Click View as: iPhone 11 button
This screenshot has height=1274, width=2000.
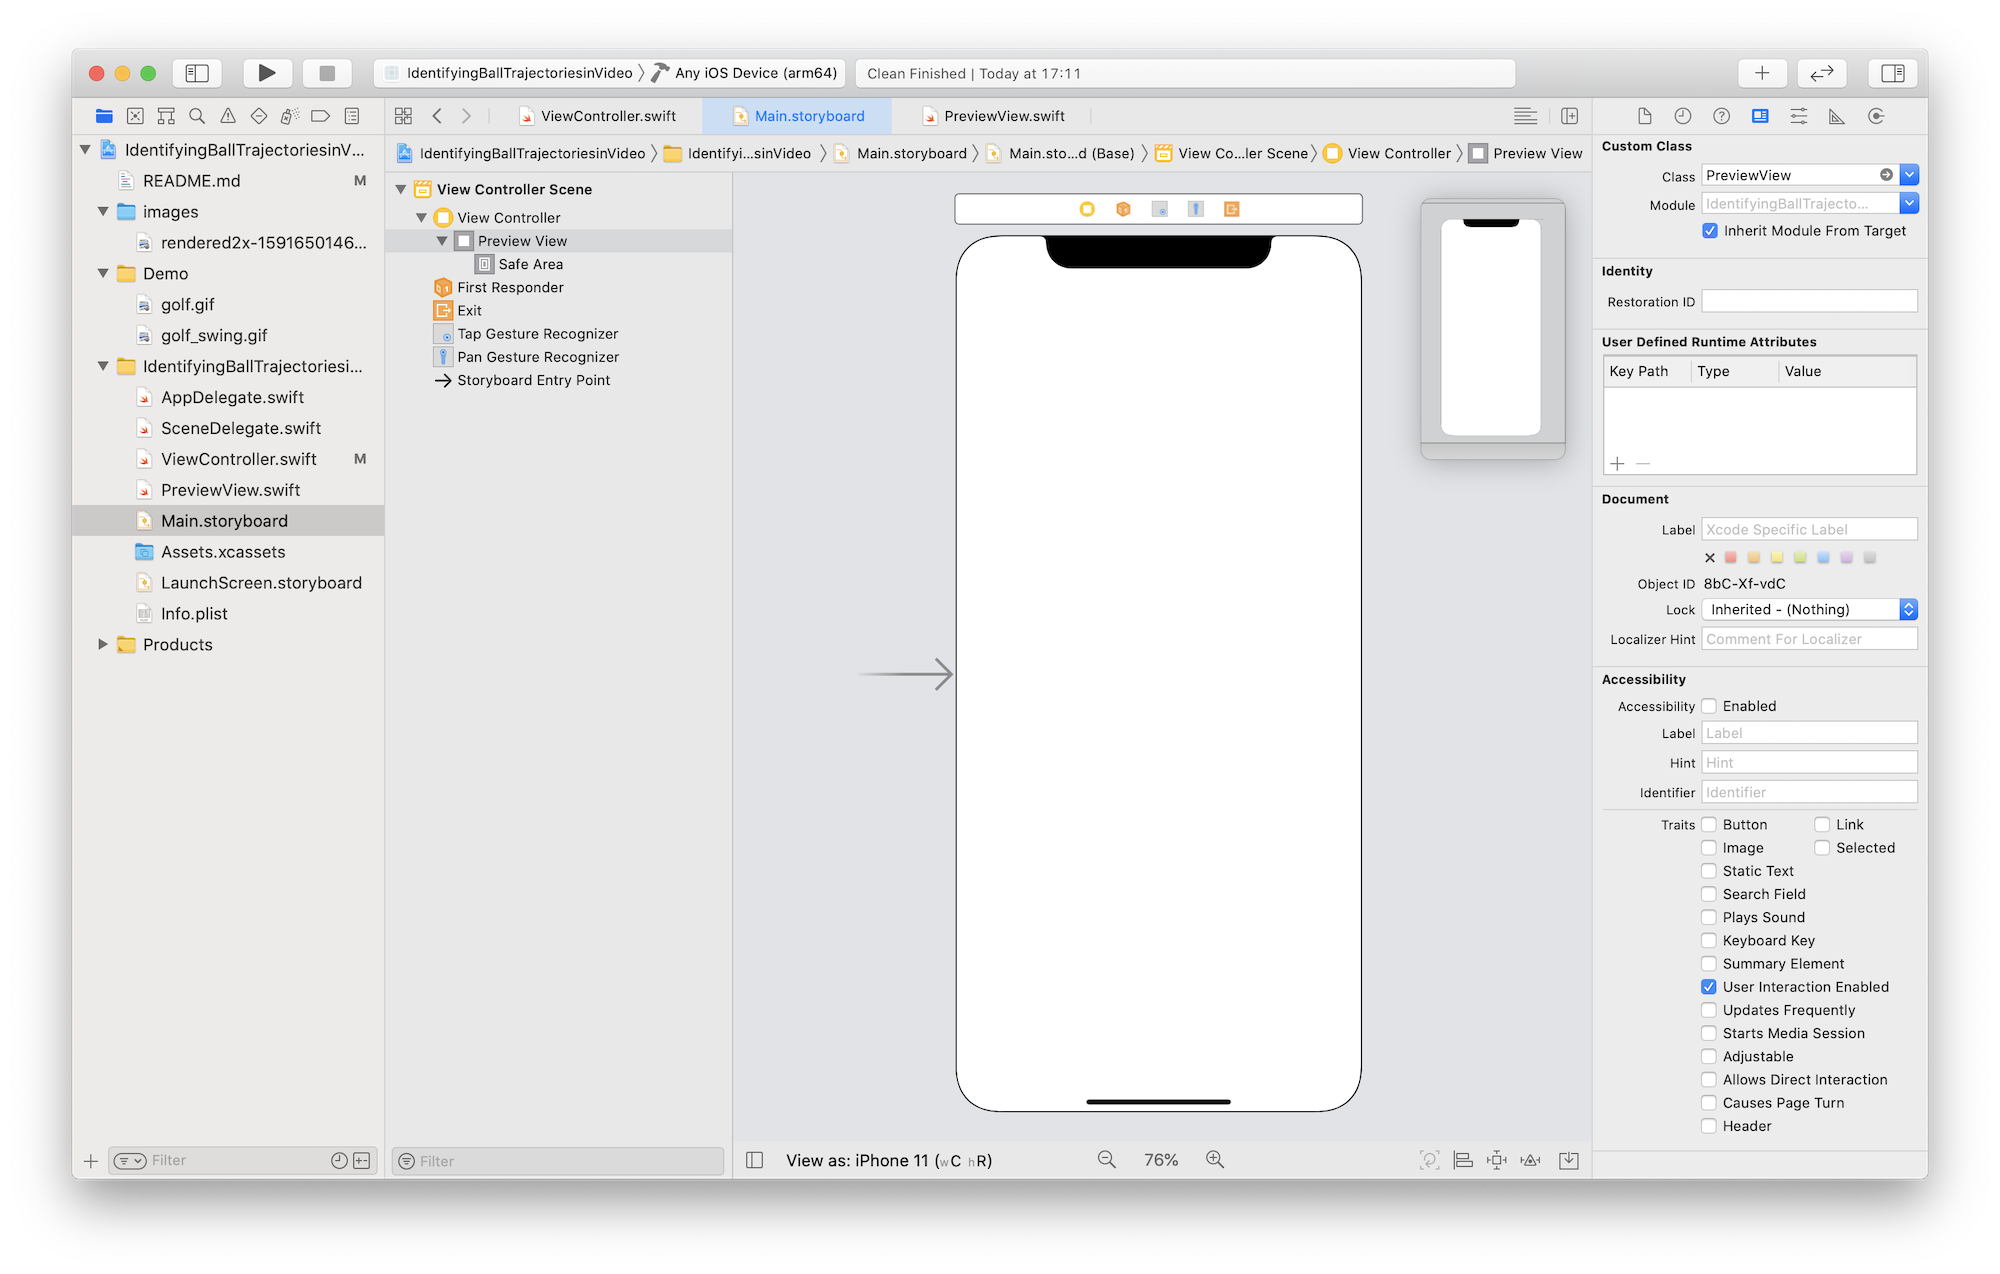pos(888,1160)
